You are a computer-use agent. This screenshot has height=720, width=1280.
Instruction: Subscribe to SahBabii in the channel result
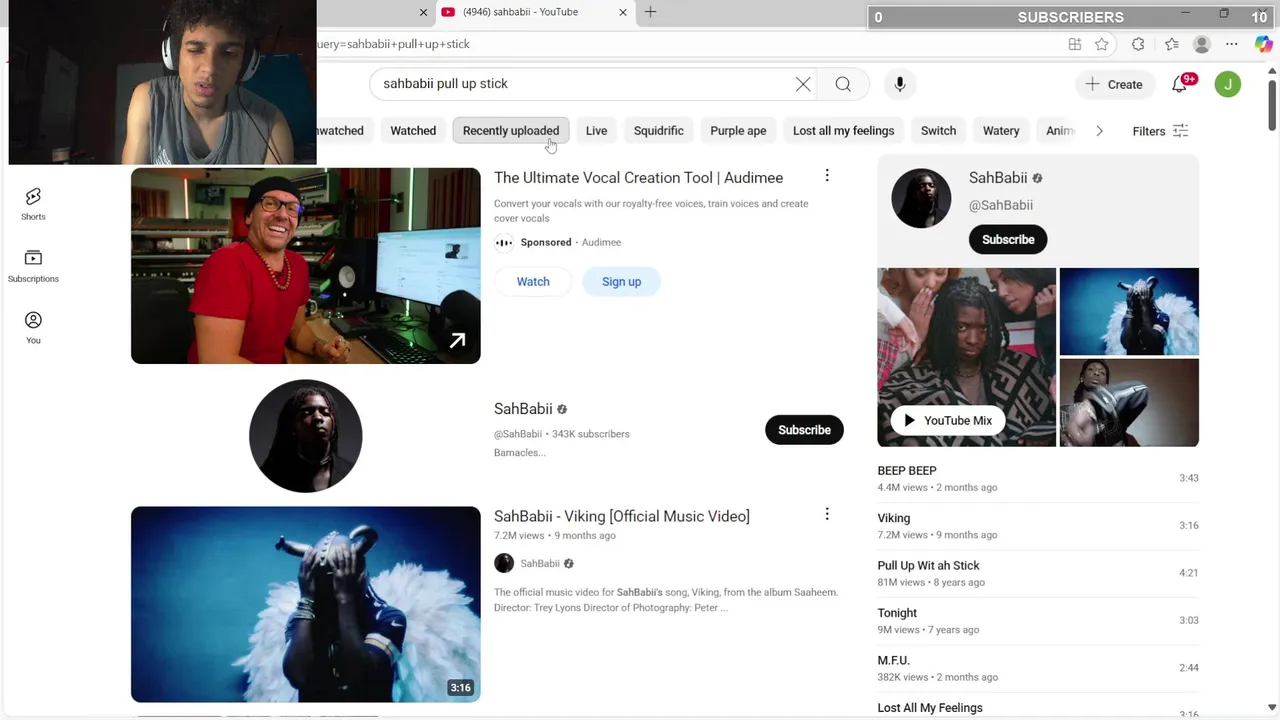tap(804, 430)
